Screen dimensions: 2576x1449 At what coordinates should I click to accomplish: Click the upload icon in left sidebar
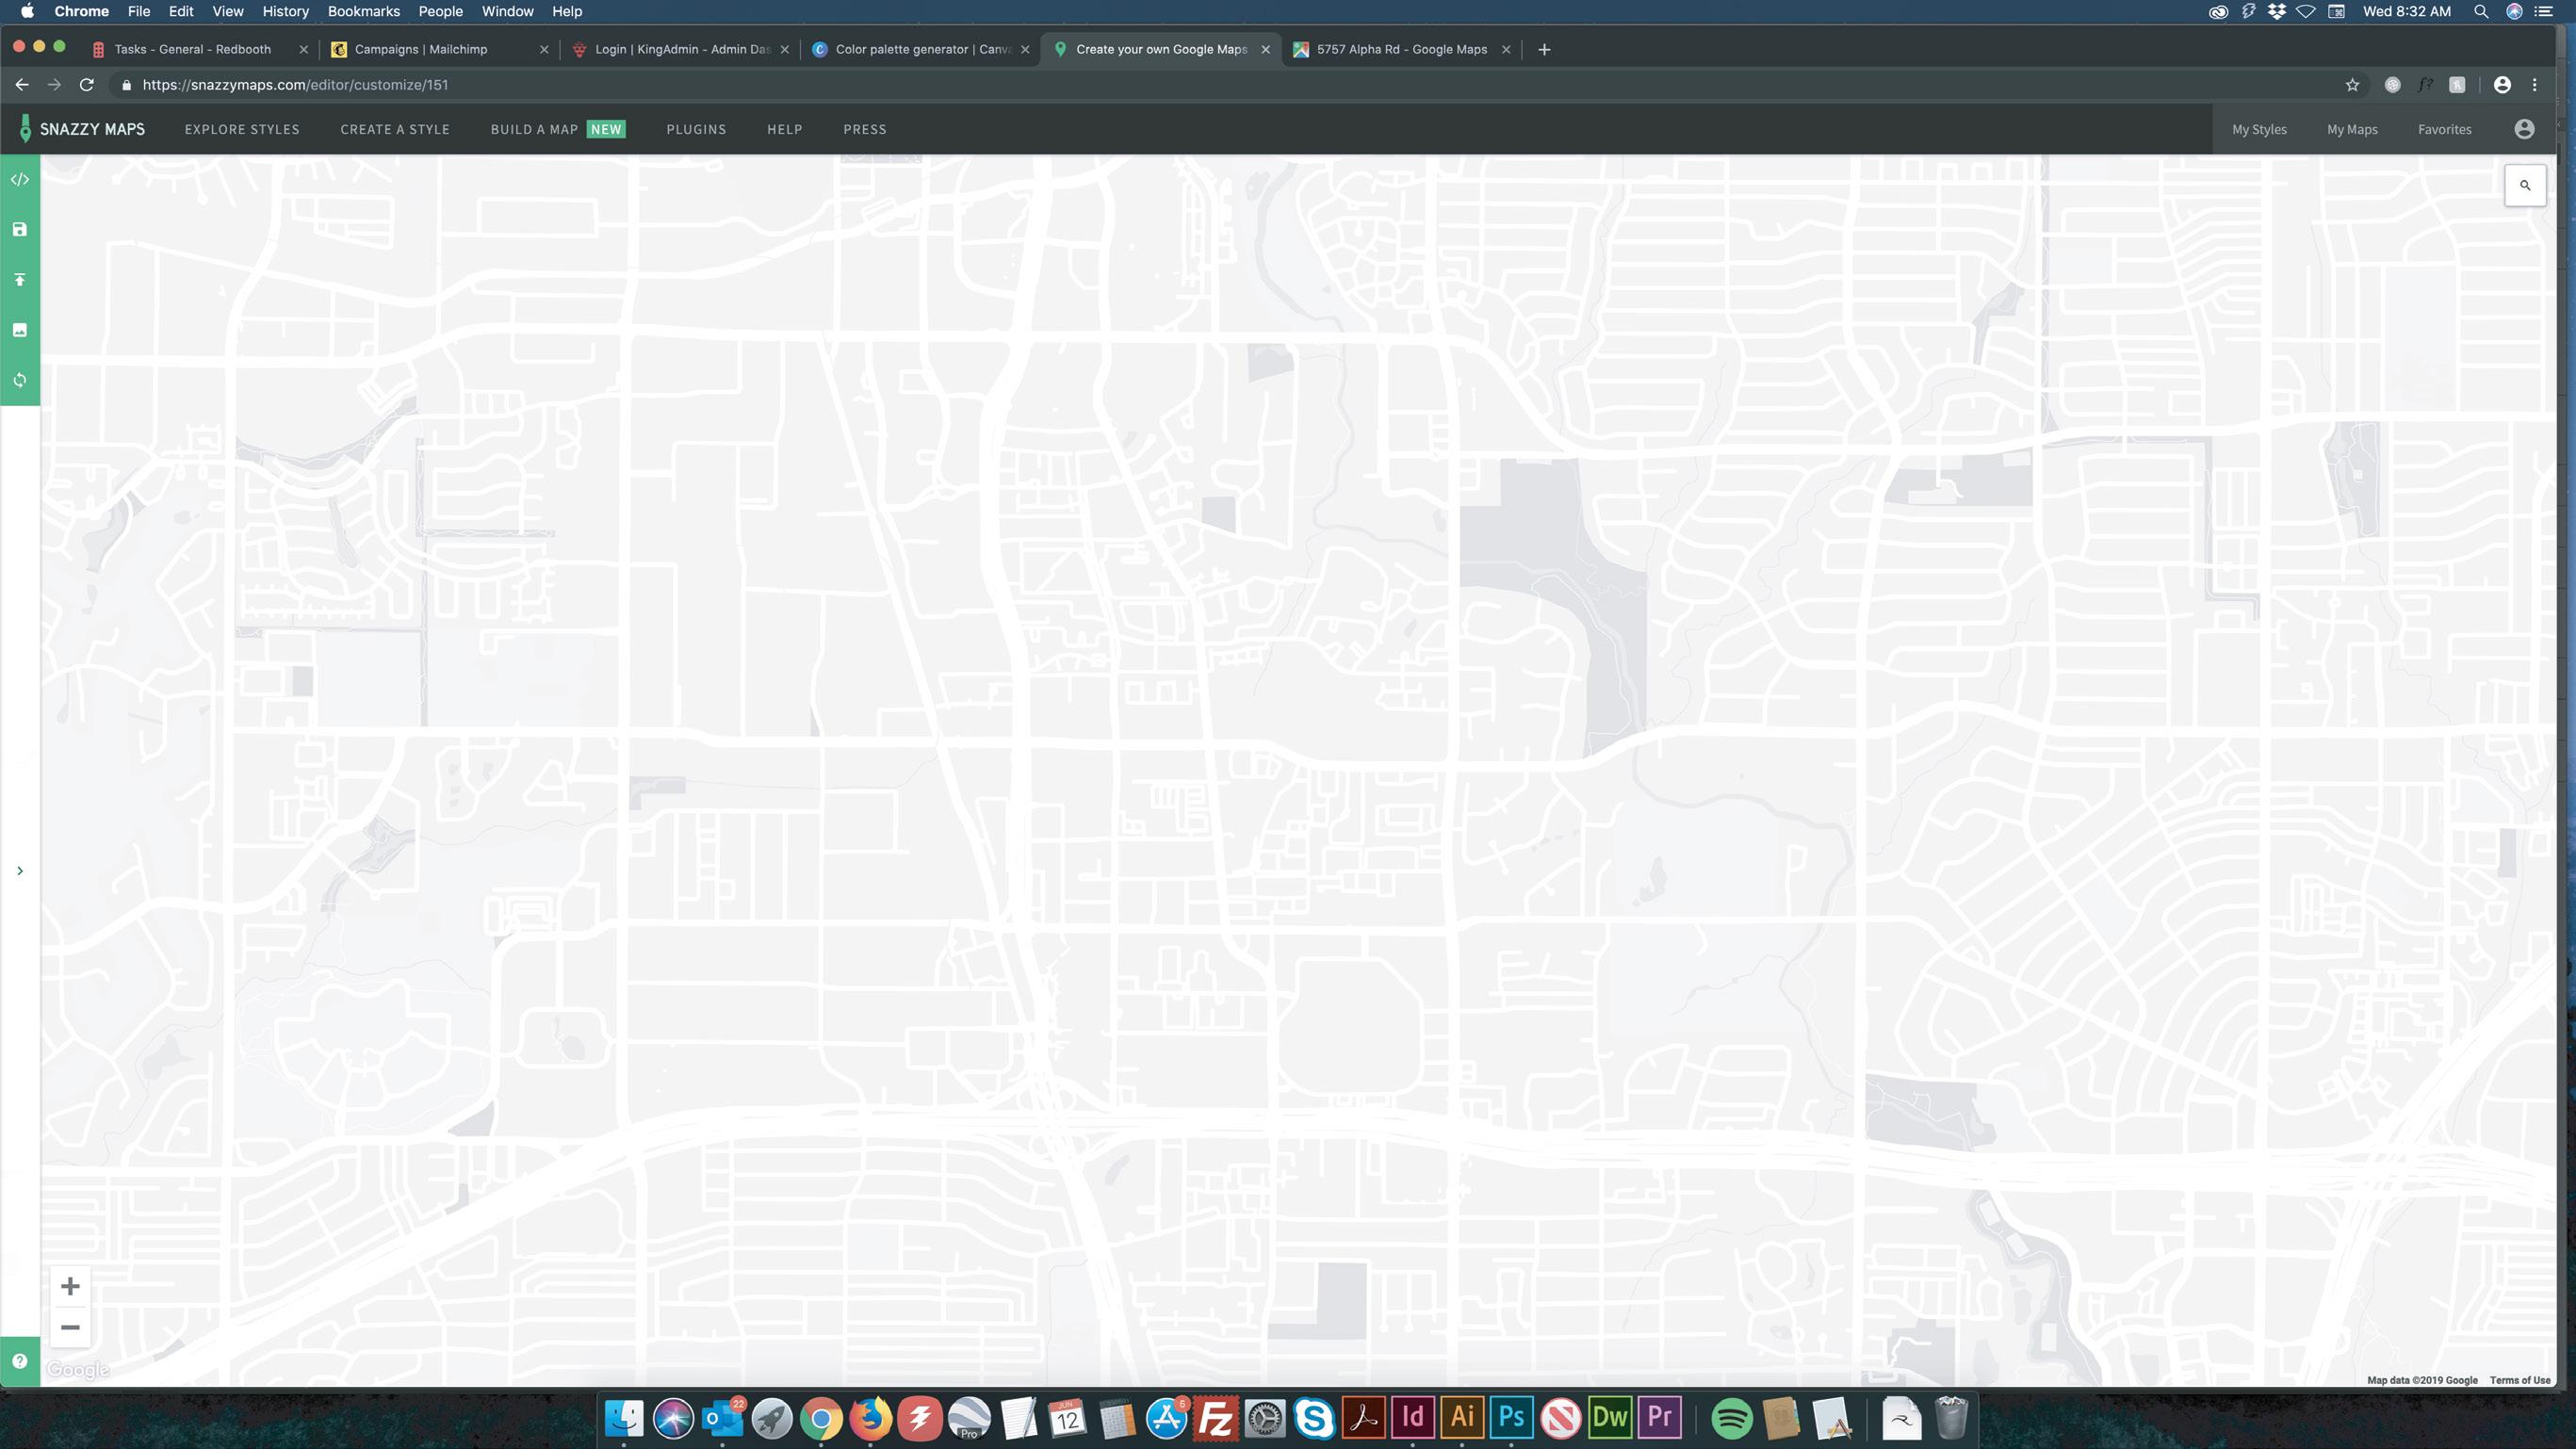tap(19, 280)
